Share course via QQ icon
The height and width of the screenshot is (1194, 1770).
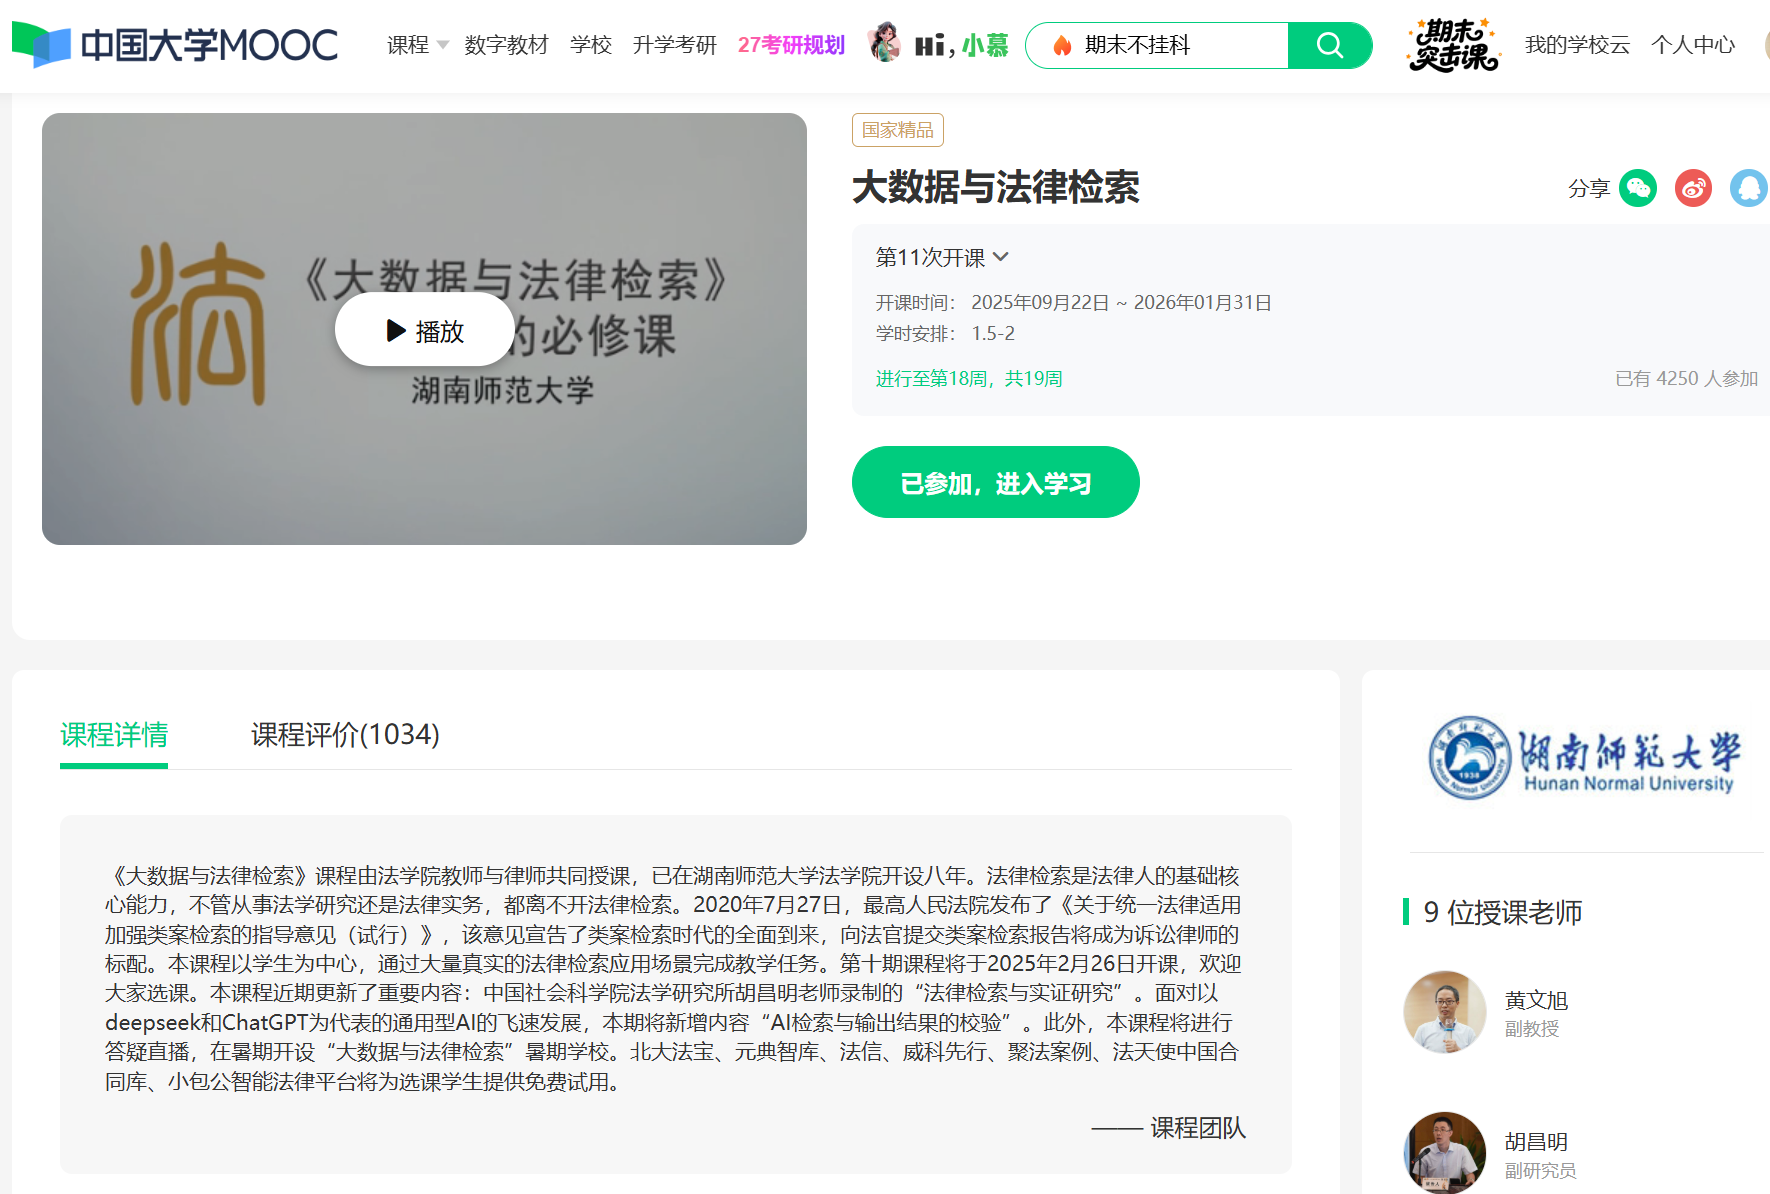(x=1748, y=188)
